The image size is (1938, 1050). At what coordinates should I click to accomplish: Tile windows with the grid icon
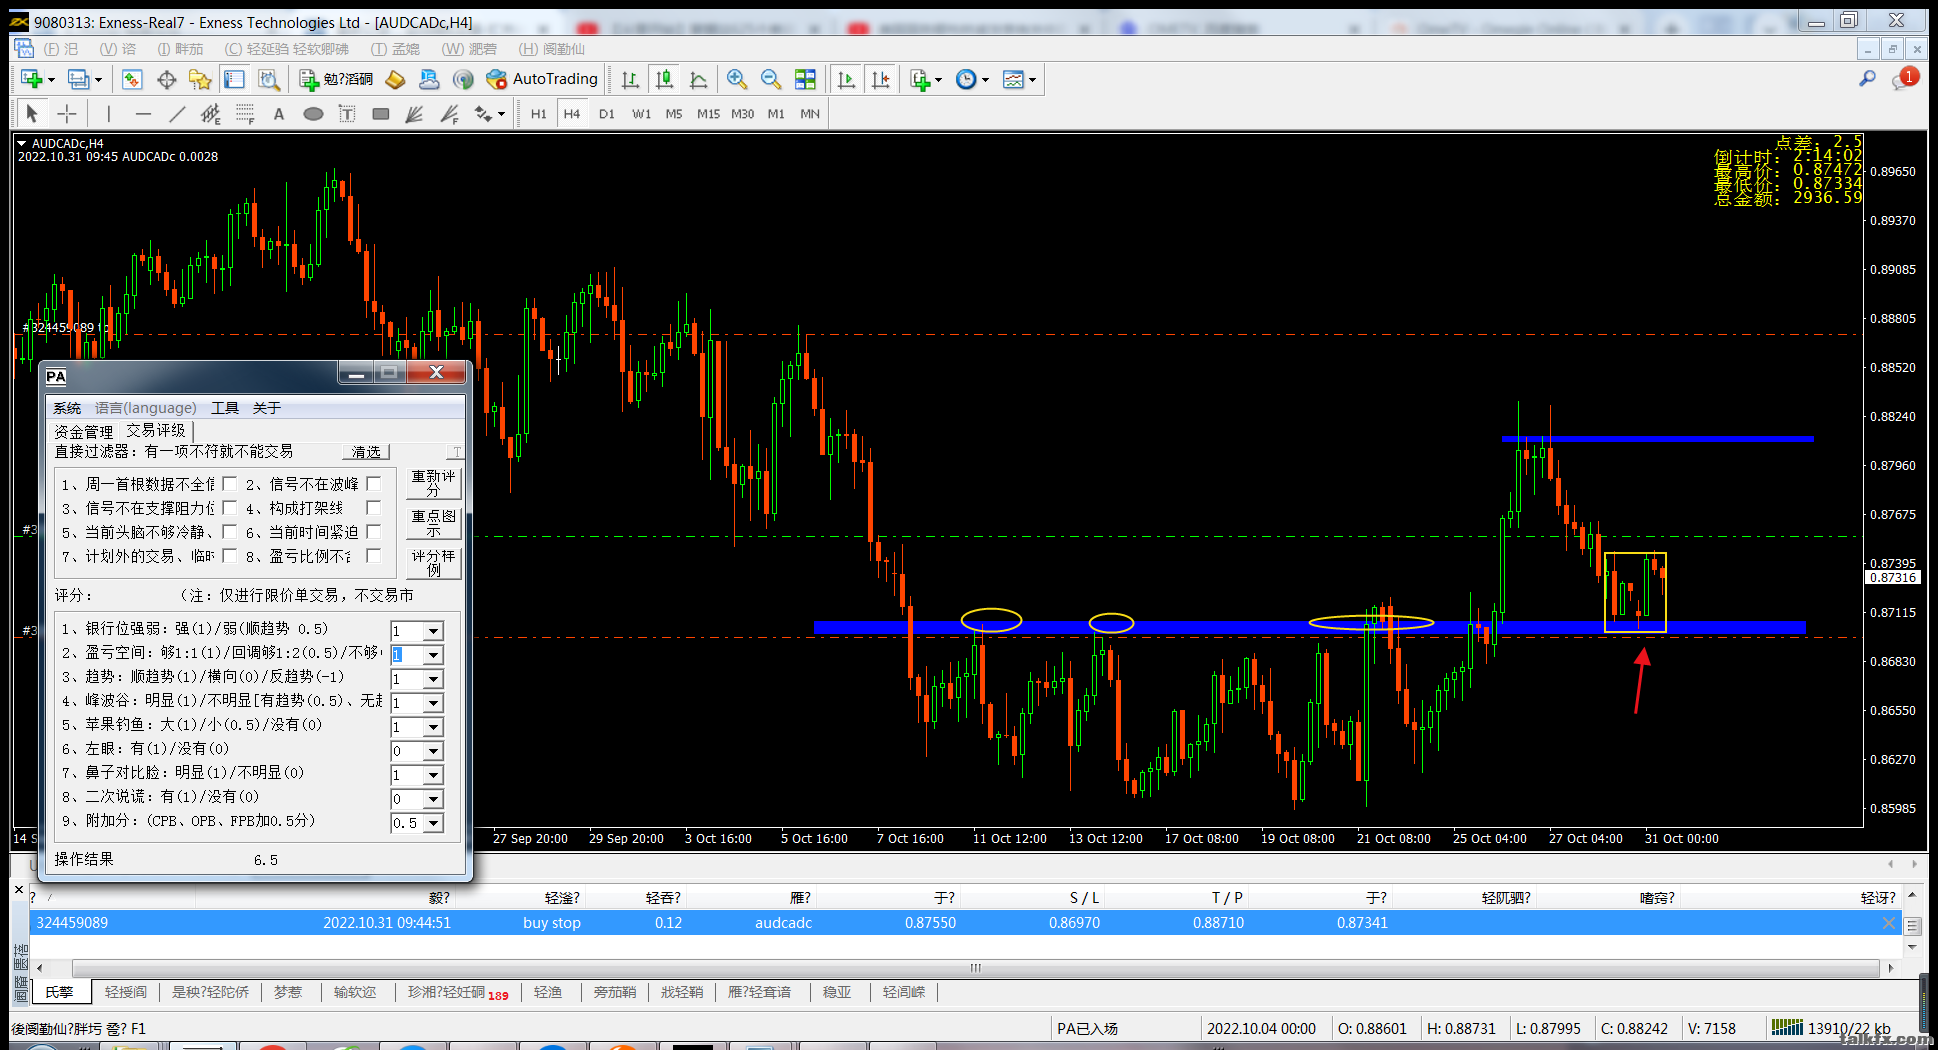click(x=805, y=79)
